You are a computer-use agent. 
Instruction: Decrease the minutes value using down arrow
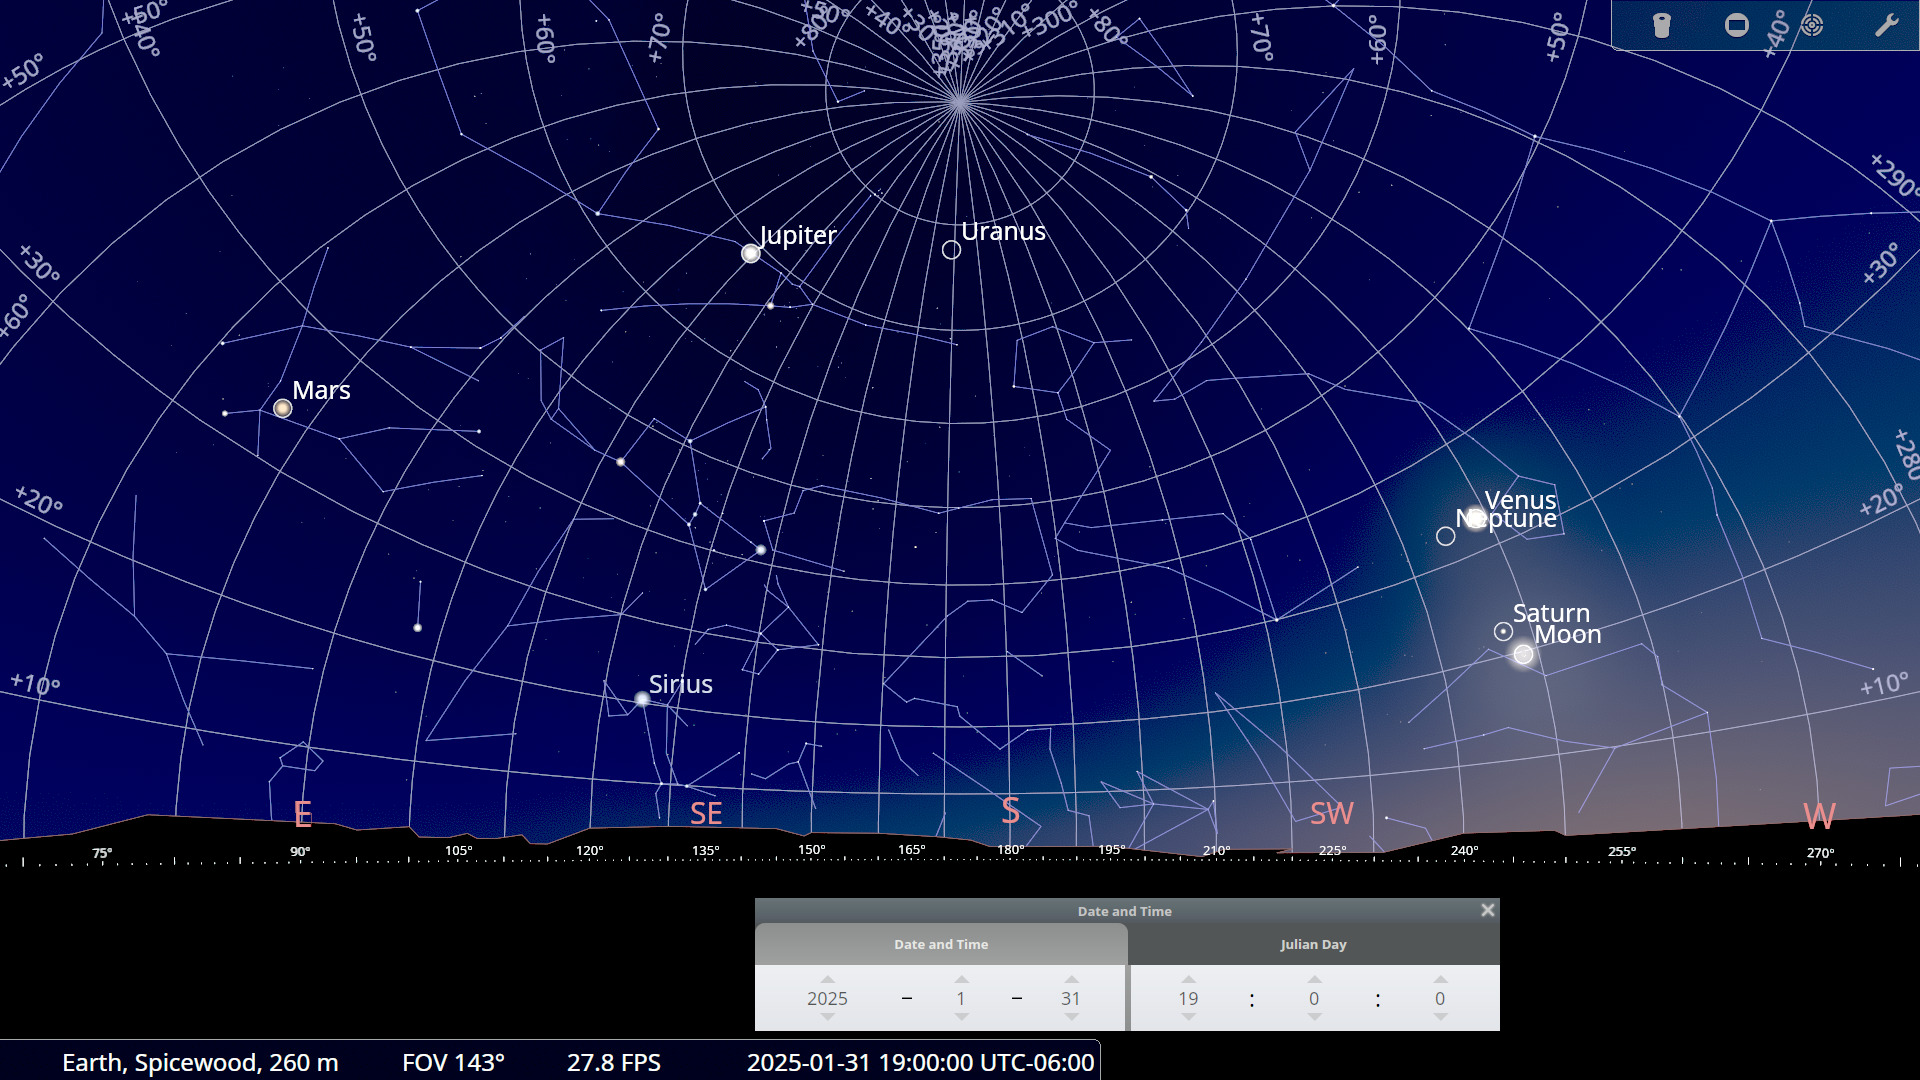(x=1314, y=1017)
